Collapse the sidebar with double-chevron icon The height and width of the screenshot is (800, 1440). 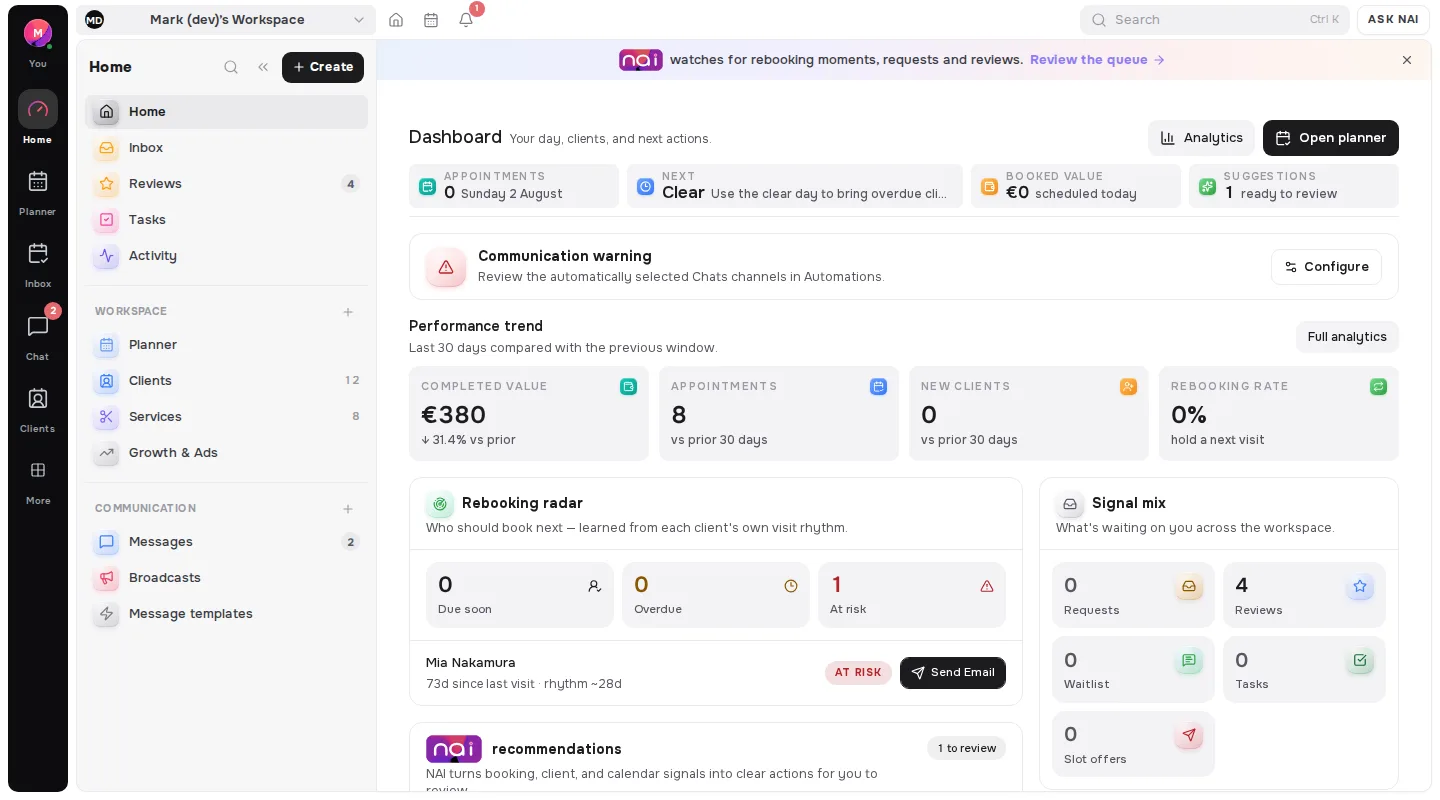pyautogui.click(x=263, y=67)
